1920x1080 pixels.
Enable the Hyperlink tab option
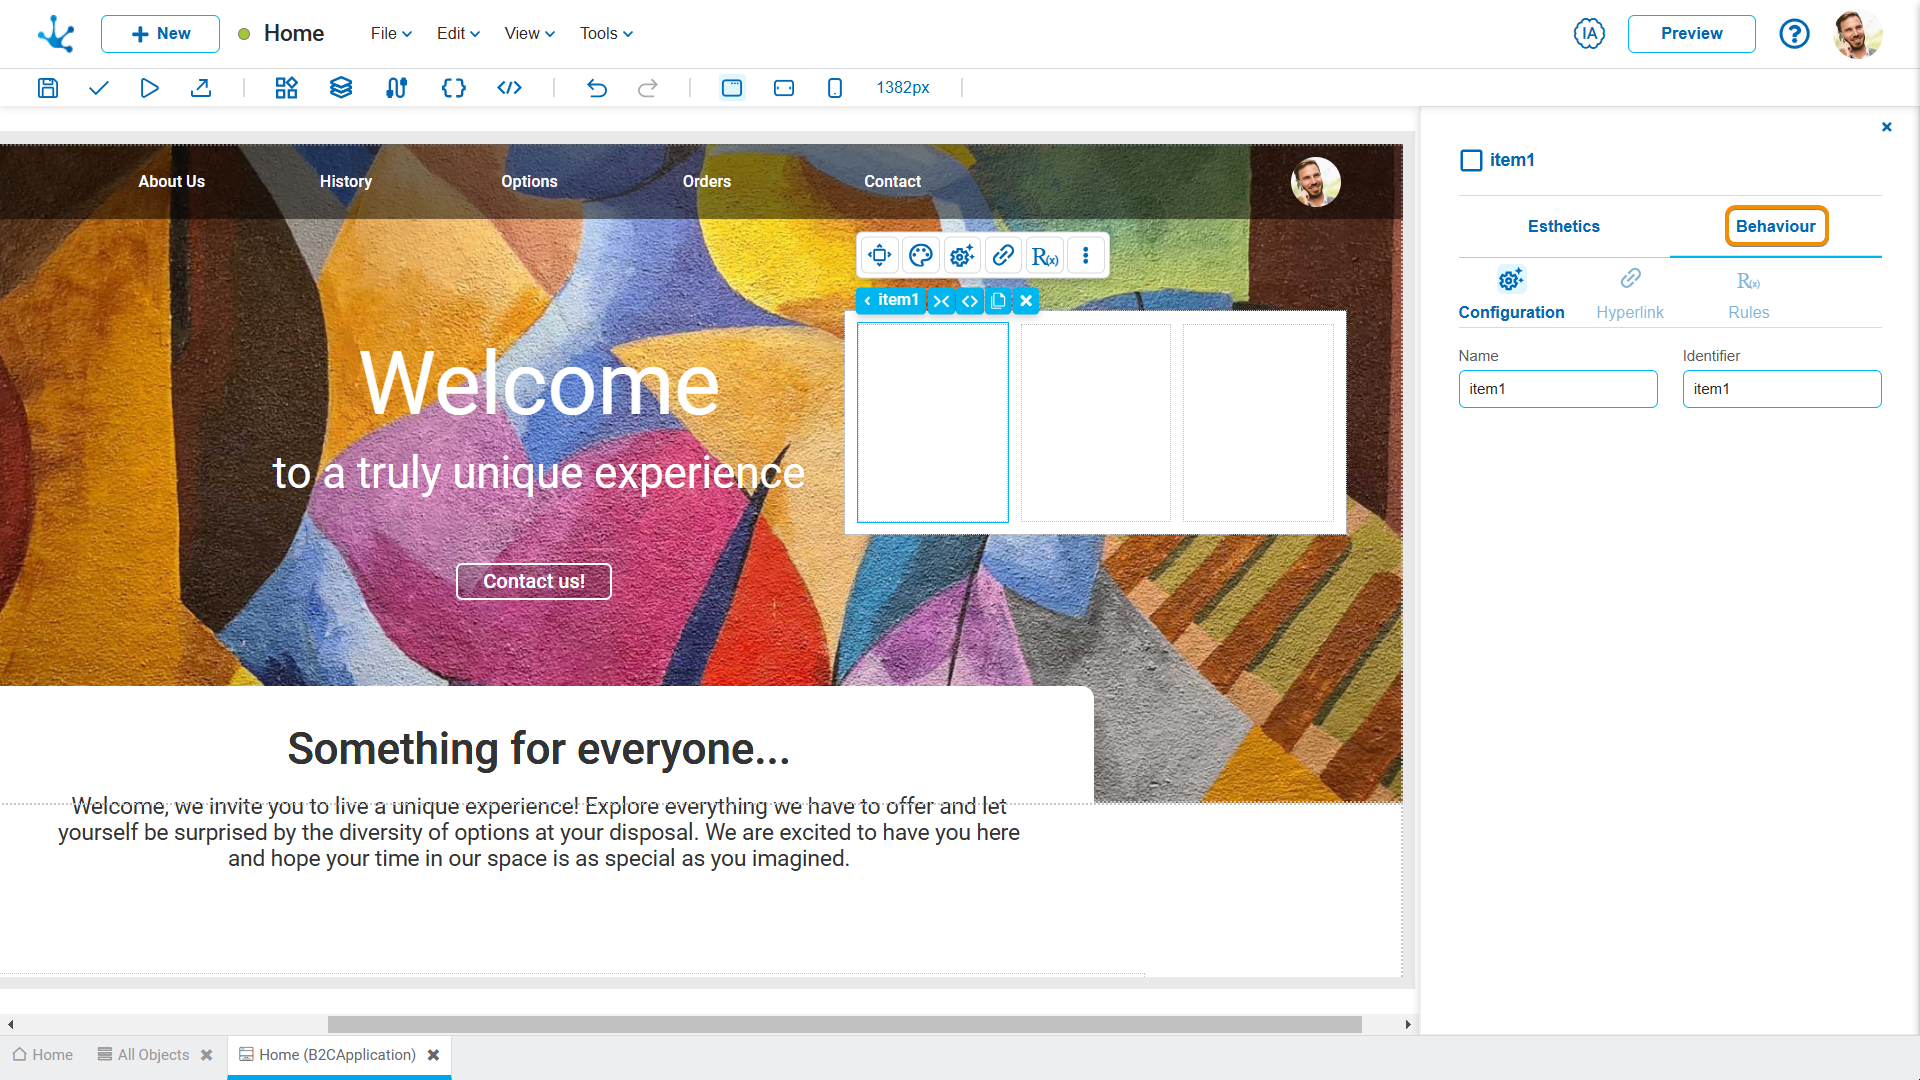click(x=1630, y=293)
